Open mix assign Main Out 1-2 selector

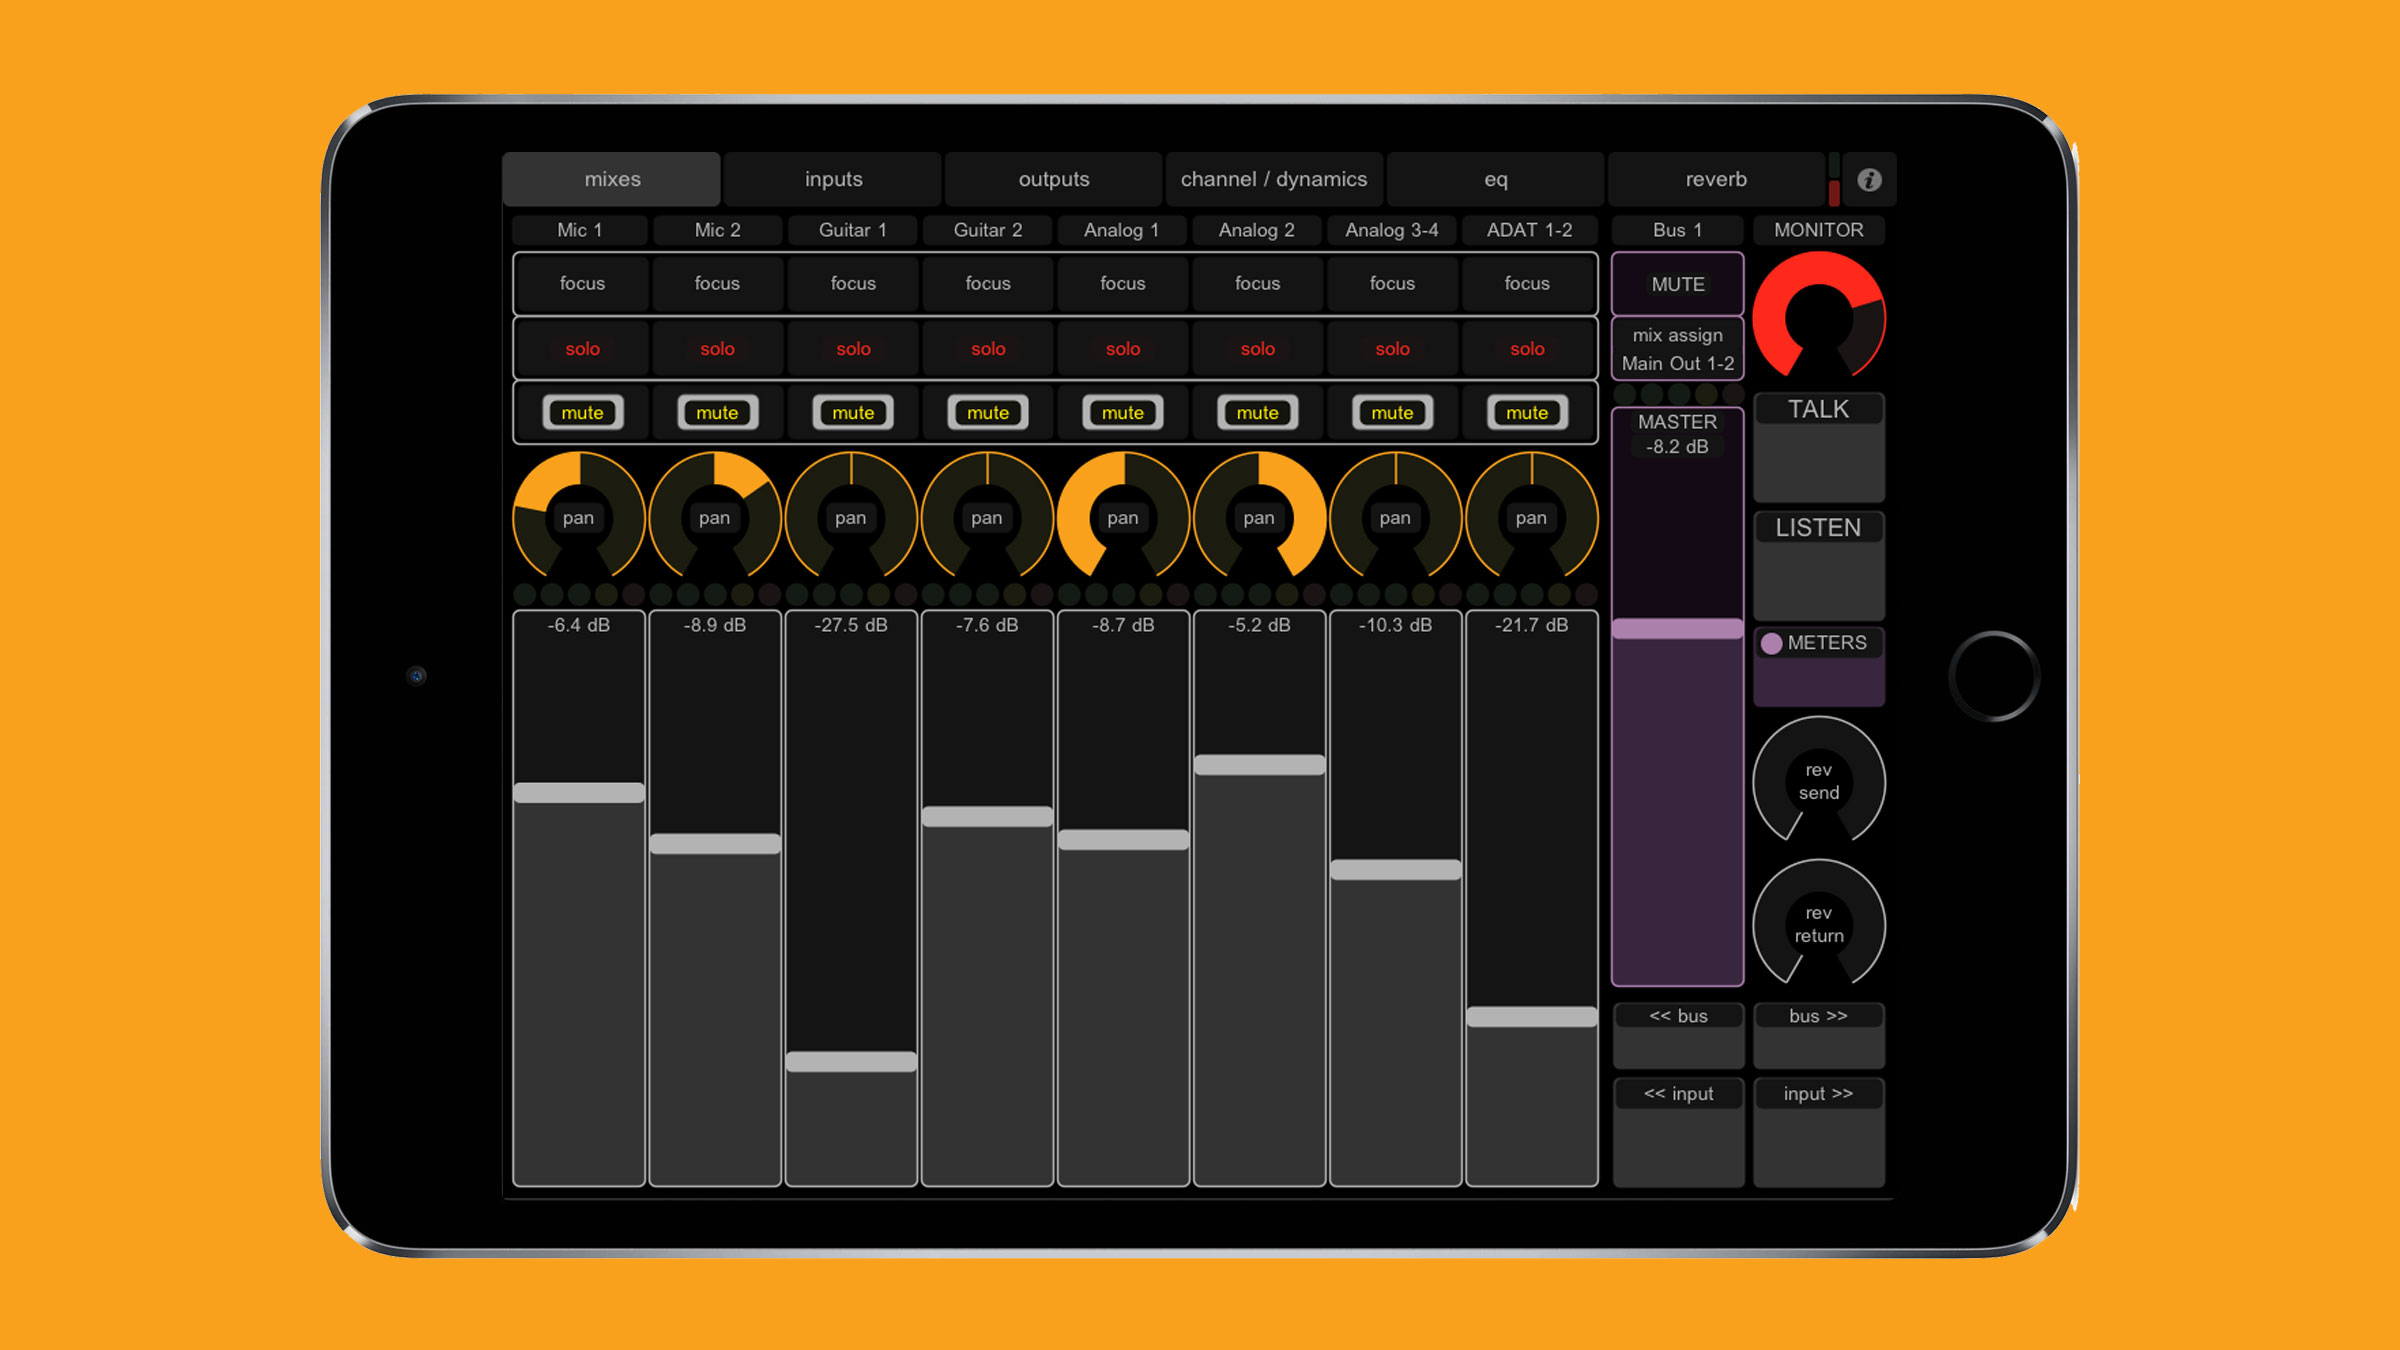1678,349
